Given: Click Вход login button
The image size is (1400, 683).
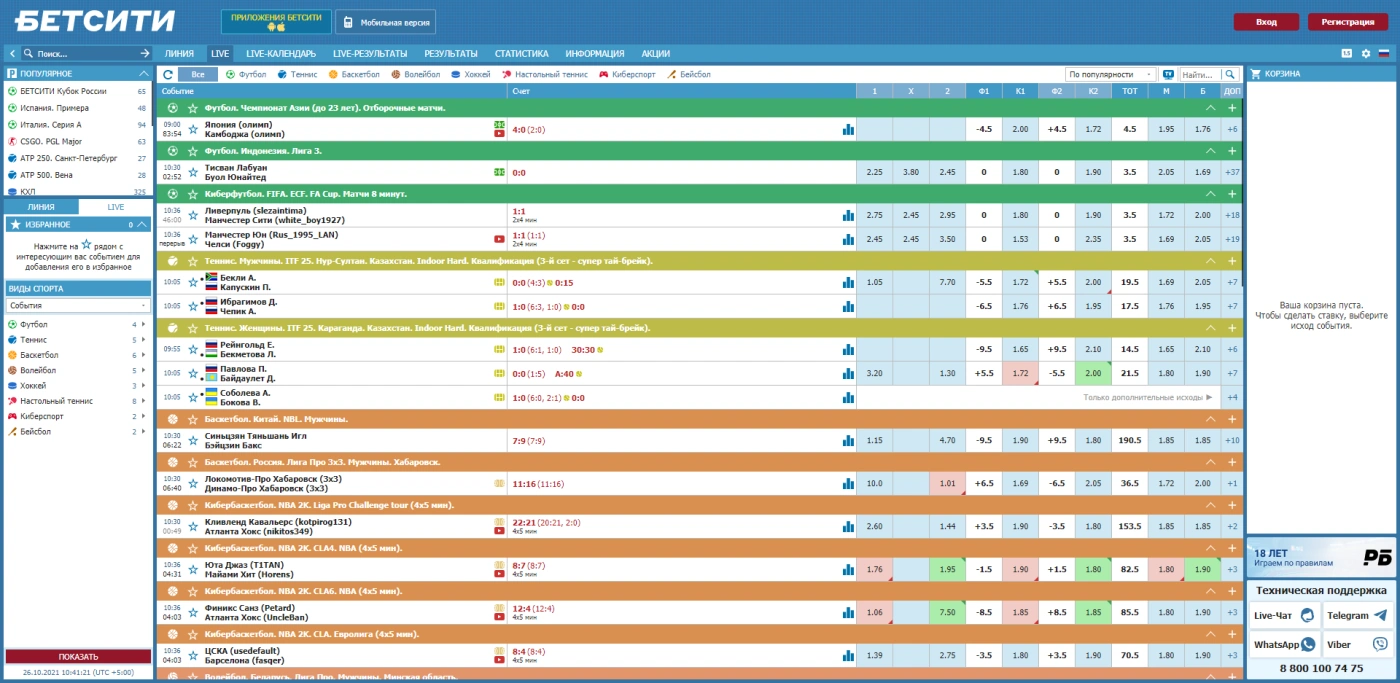Looking at the screenshot, I should pyautogui.click(x=1266, y=22).
